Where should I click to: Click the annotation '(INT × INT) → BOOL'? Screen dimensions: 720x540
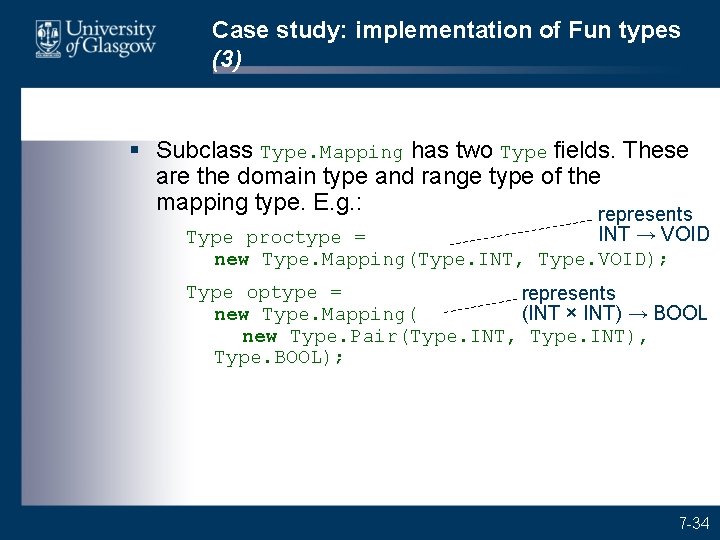pyautogui.click(x=614, y=313)
